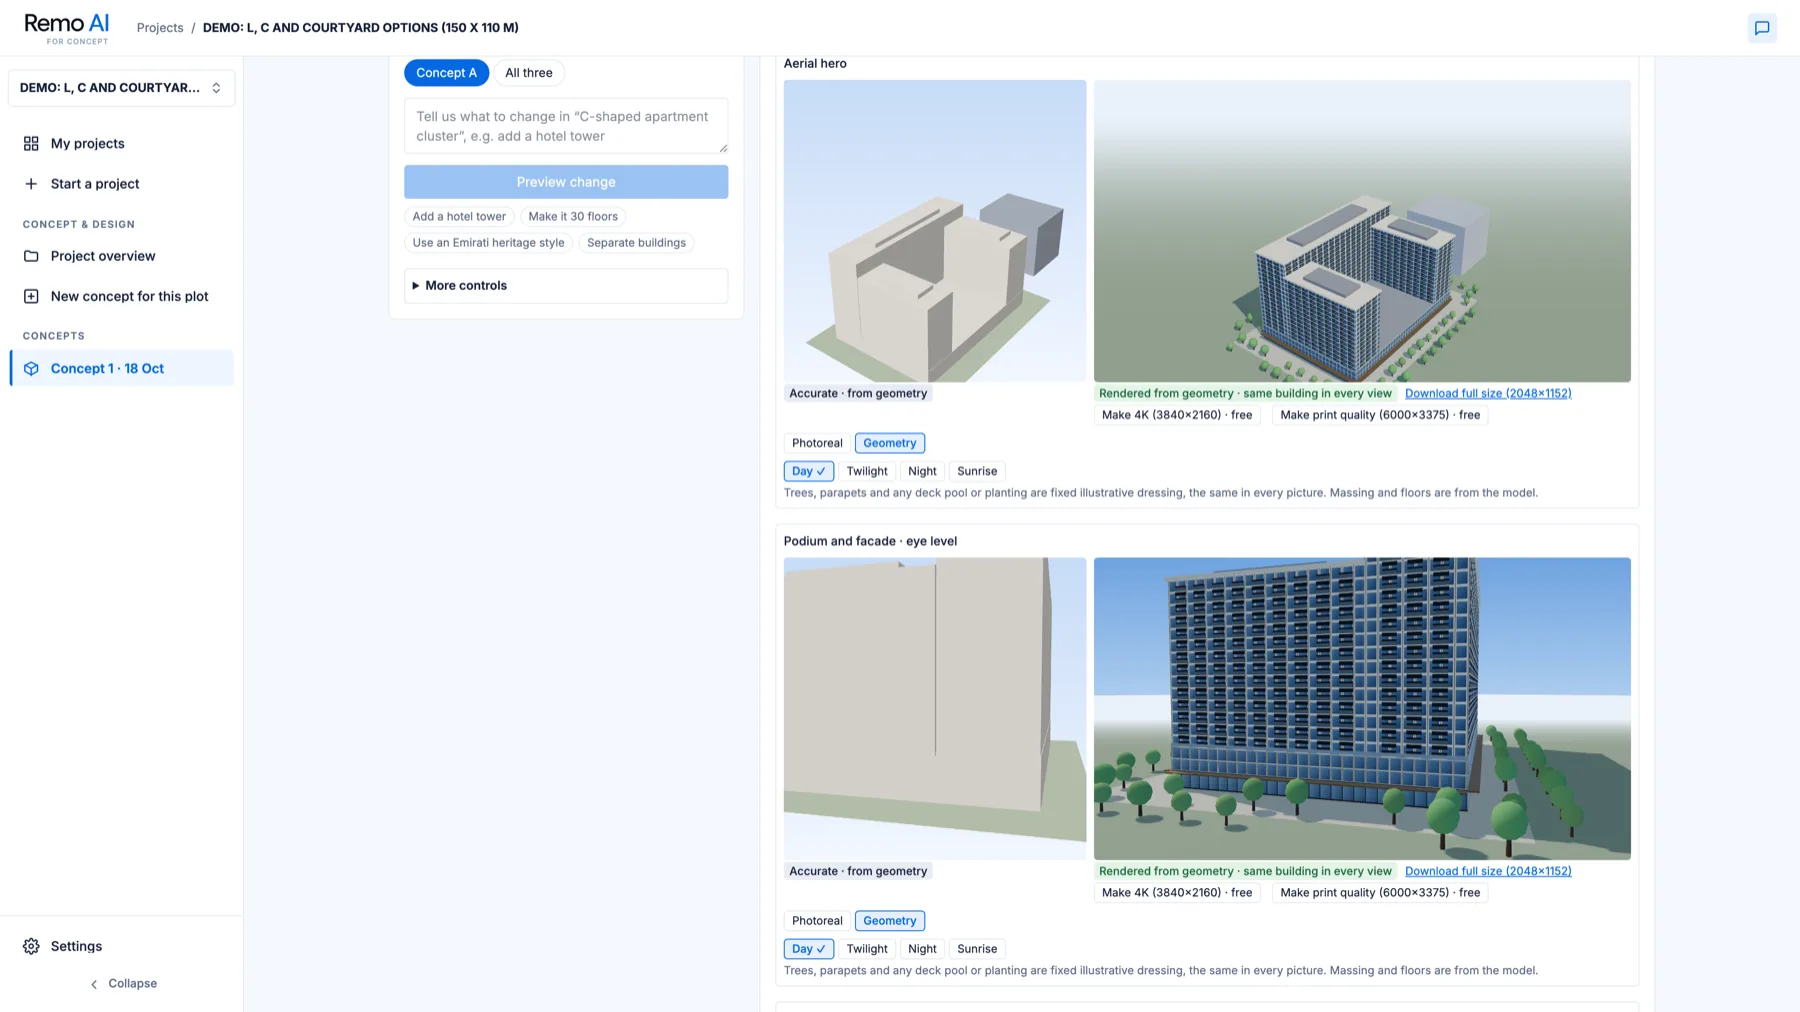This screenshot has height=1012, width=1800.
Task: Open My projects grid icon
Action: tap(31, 143)
